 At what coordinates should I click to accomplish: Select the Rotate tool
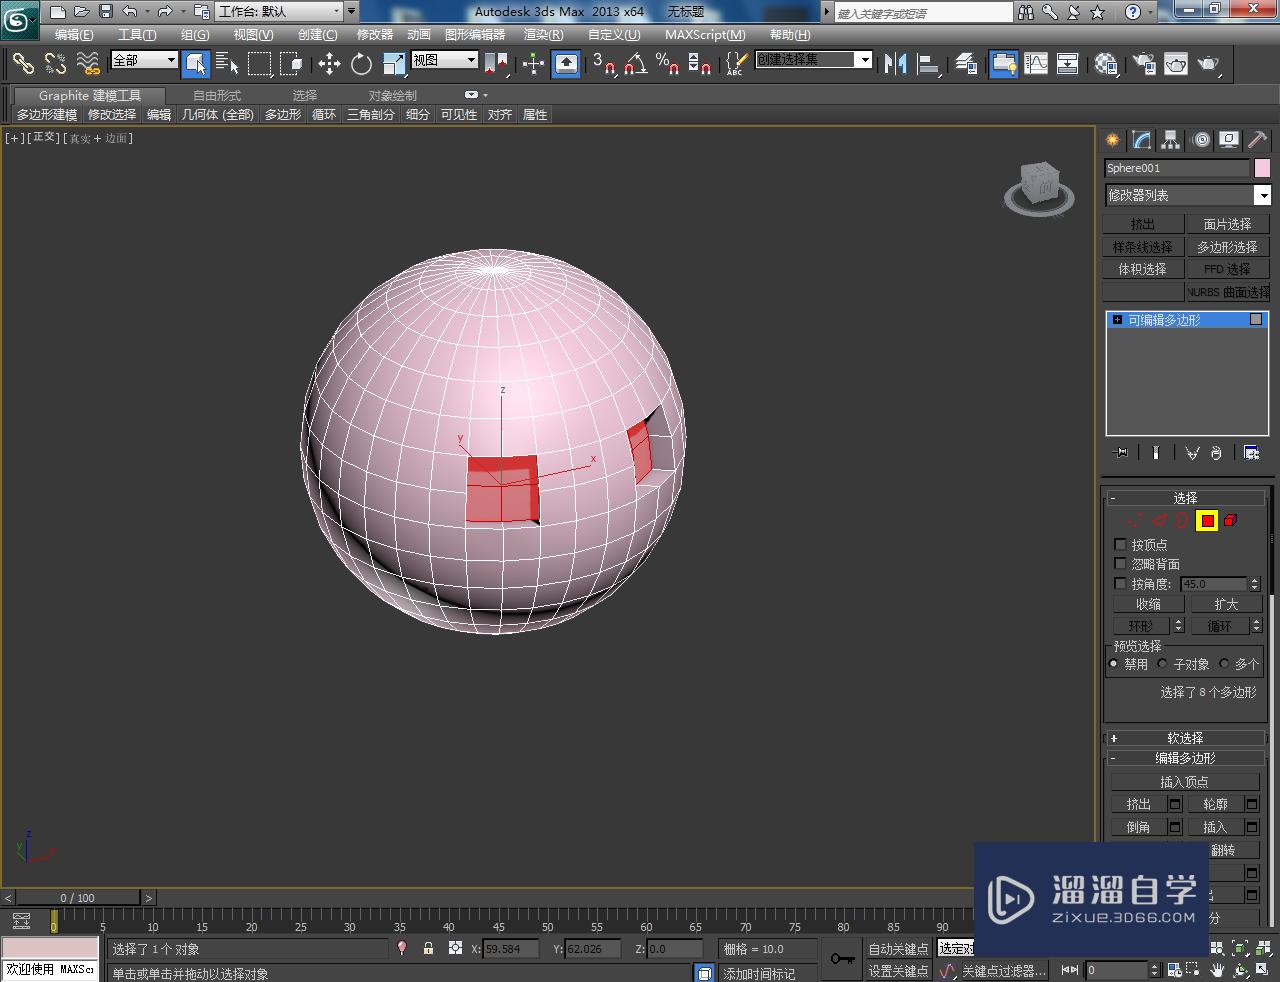pyautogui.click(x=361, y=64)
